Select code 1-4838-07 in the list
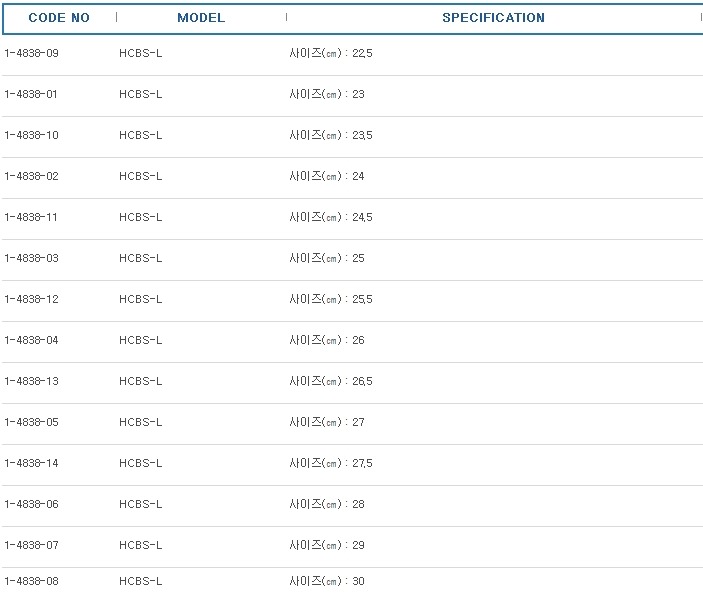This screenshot has width=703, height=595. pyautogui.click(x=32, y=545)
